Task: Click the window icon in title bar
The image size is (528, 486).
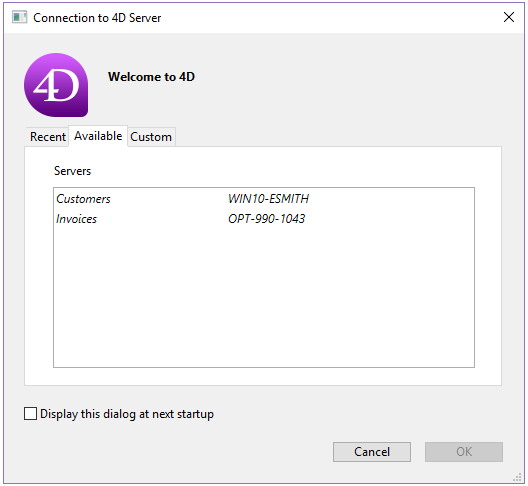Action: point(20,17)
